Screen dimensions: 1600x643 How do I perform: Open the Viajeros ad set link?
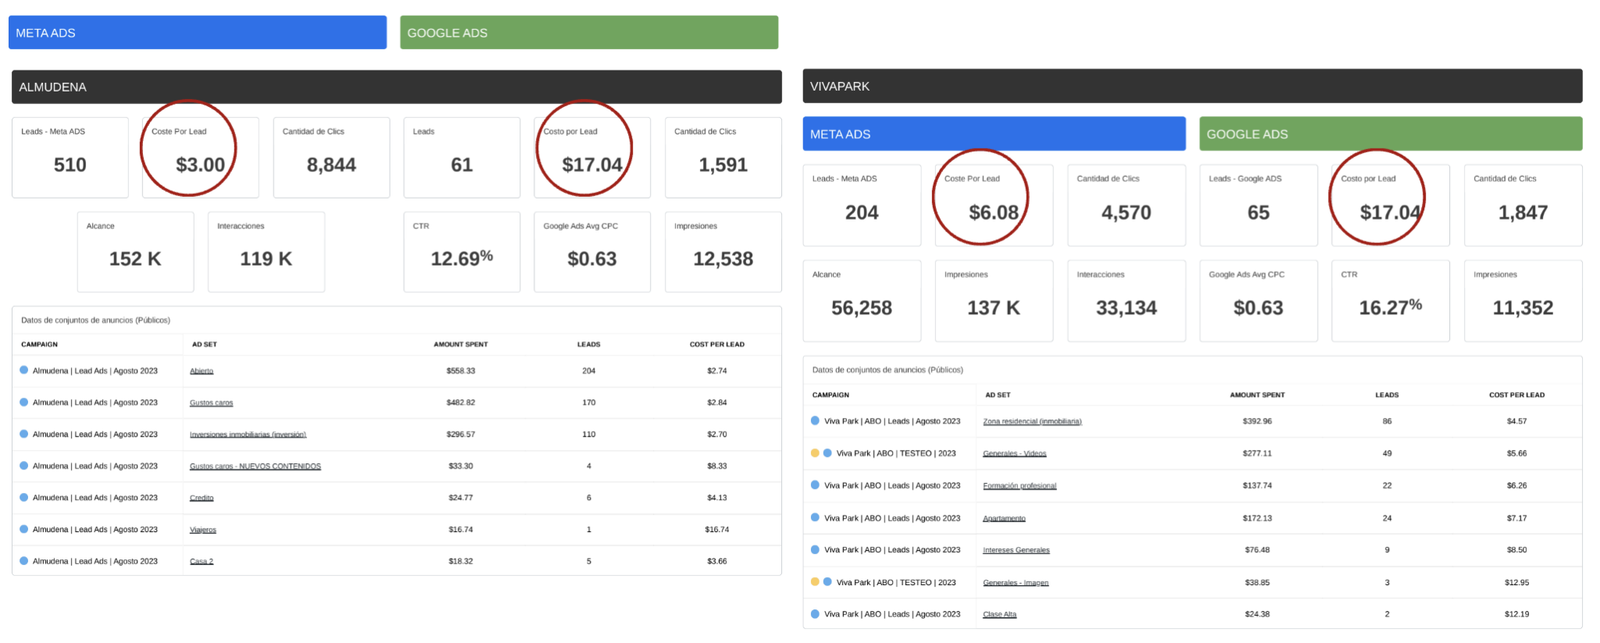pos(203,530)
